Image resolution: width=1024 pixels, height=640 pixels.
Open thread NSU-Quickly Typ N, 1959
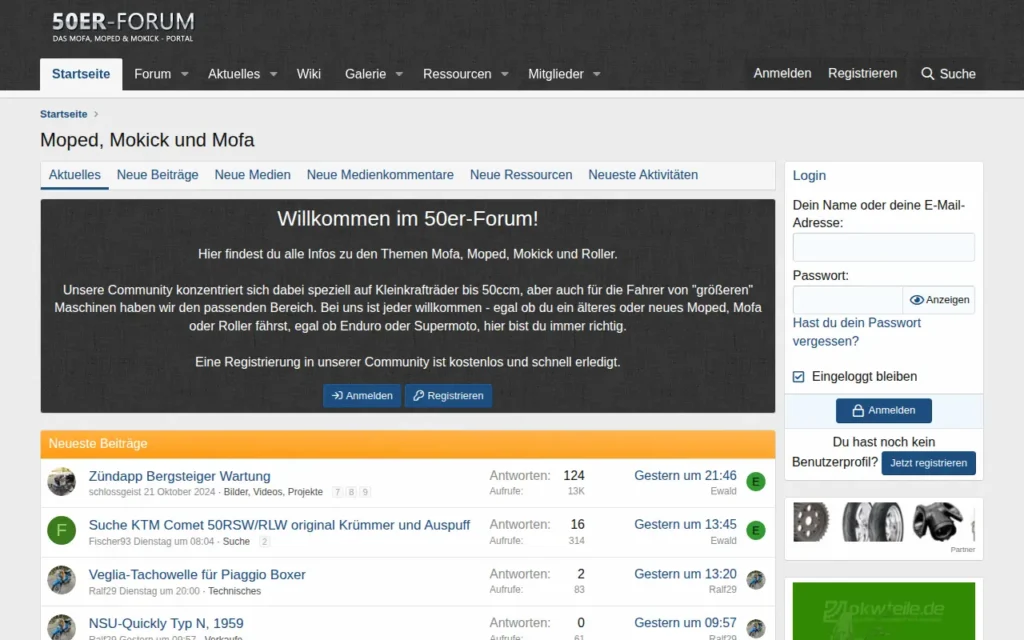coord(166,624)
